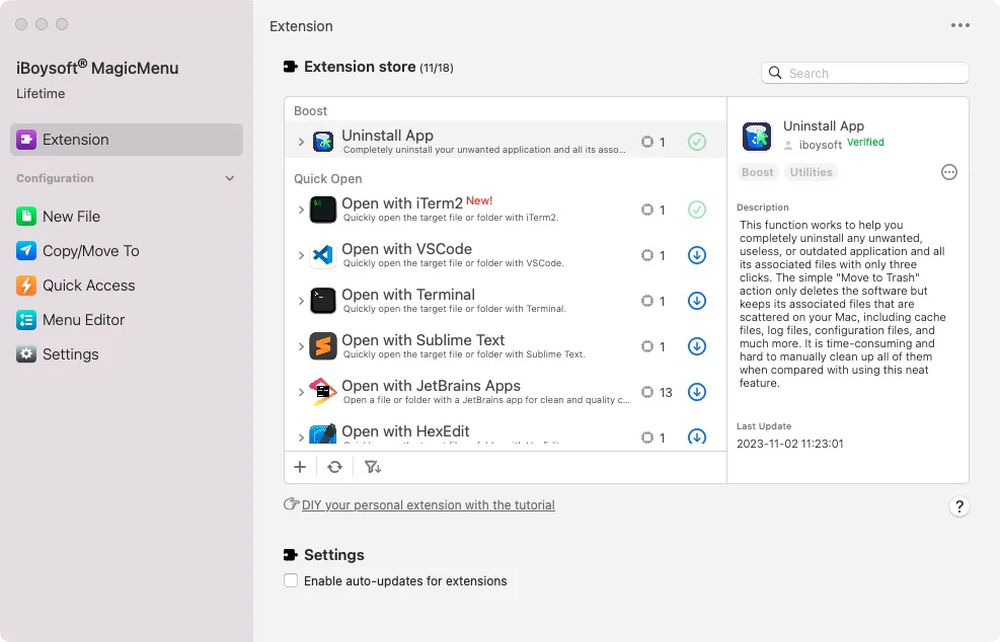Expand the Open with iTerm2 row
Viewport: 1000px width, 642px height.
coord(301,210)
